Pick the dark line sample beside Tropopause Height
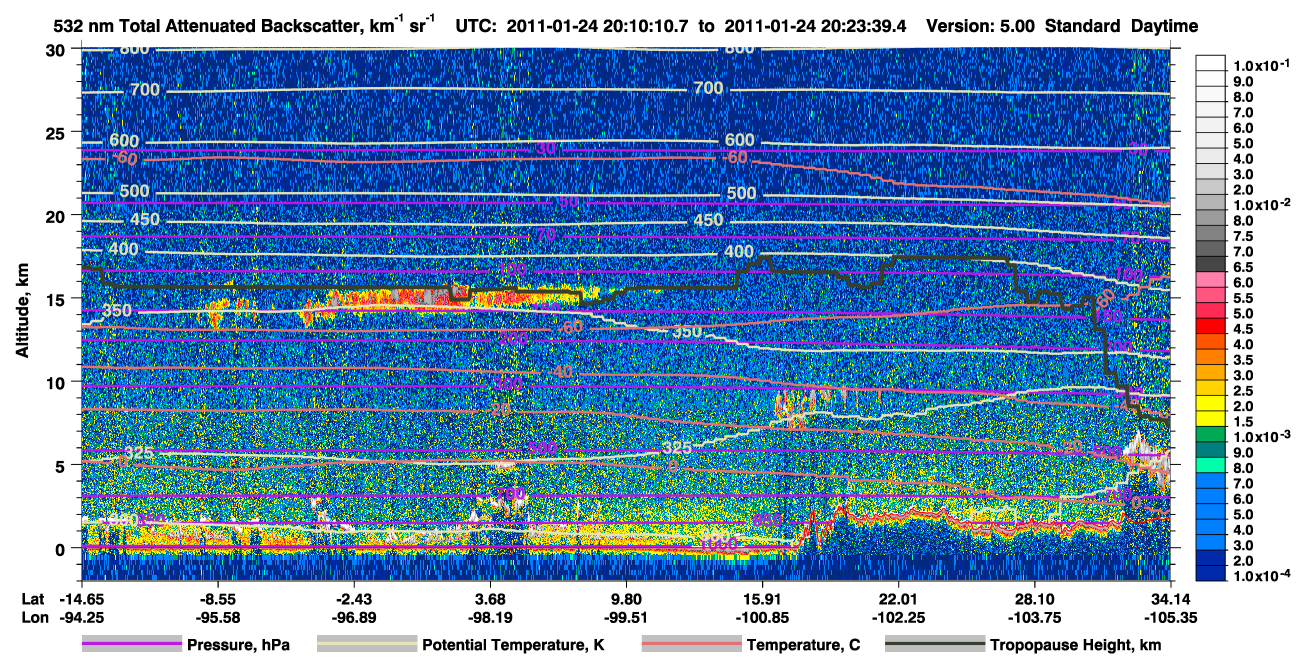The image size is (1300, 667). [934, 645]
